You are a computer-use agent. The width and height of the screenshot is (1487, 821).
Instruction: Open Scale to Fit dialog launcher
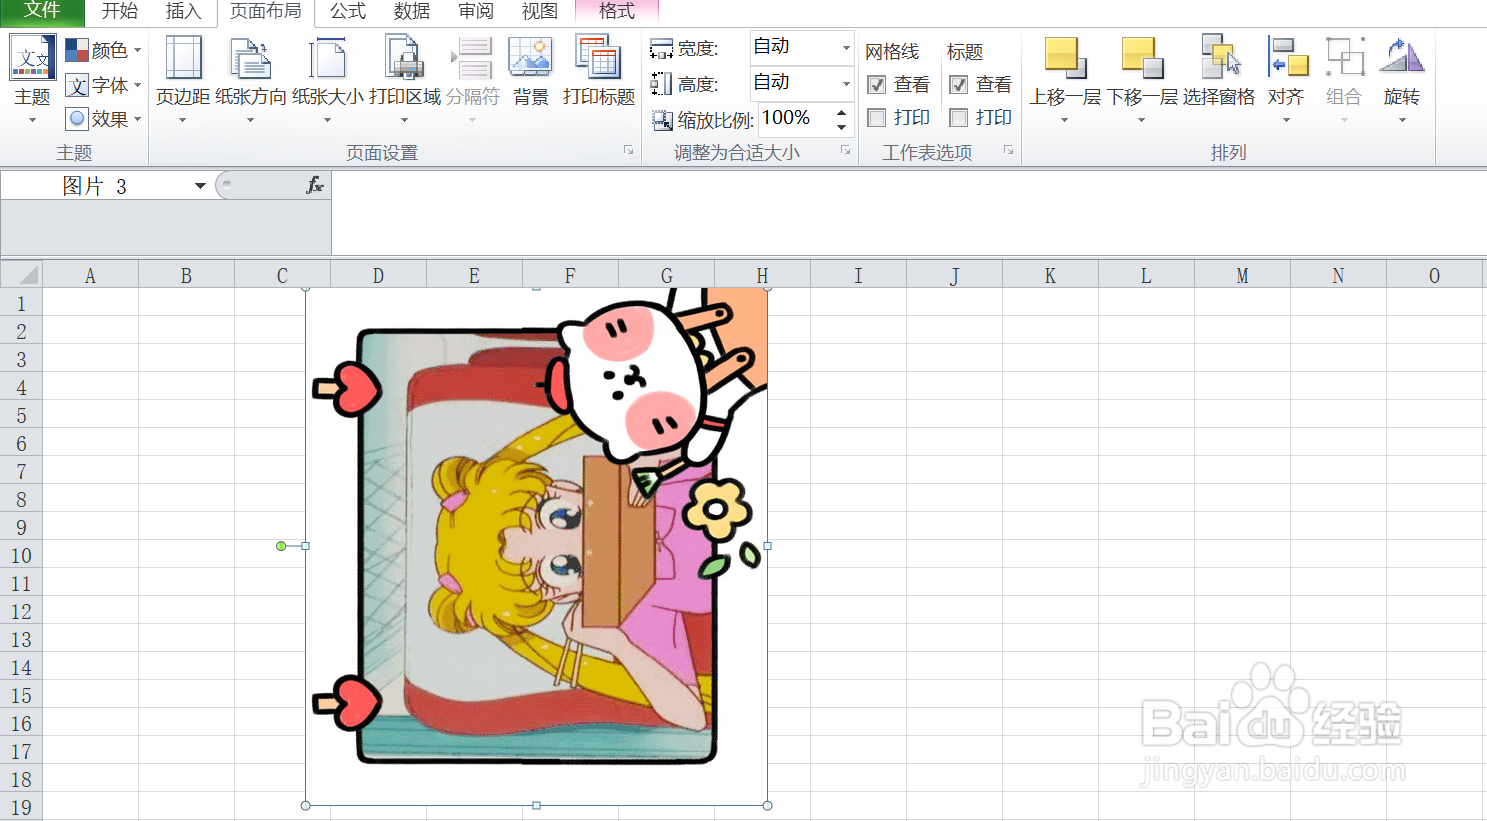(845, 151)
